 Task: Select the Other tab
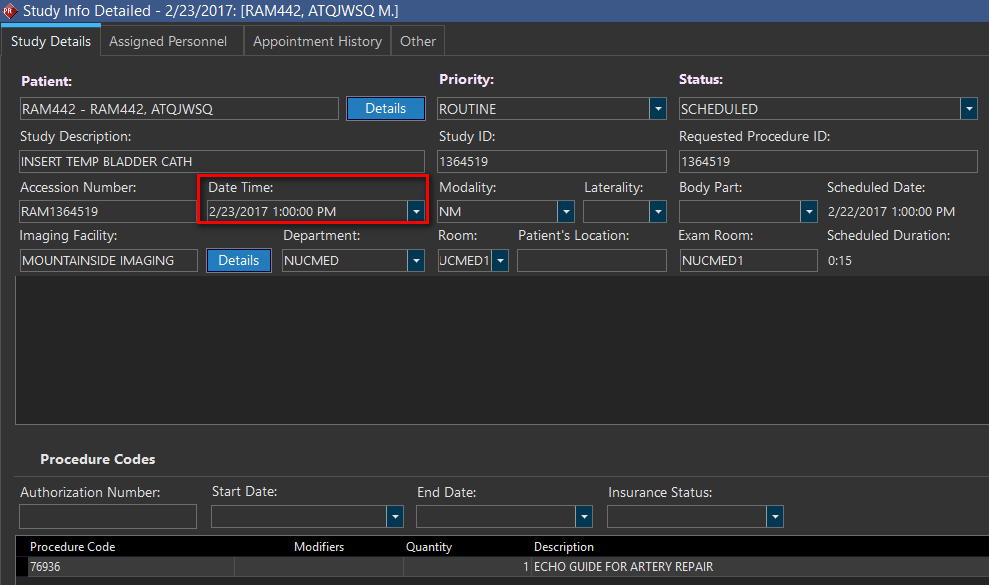[418, 42]
